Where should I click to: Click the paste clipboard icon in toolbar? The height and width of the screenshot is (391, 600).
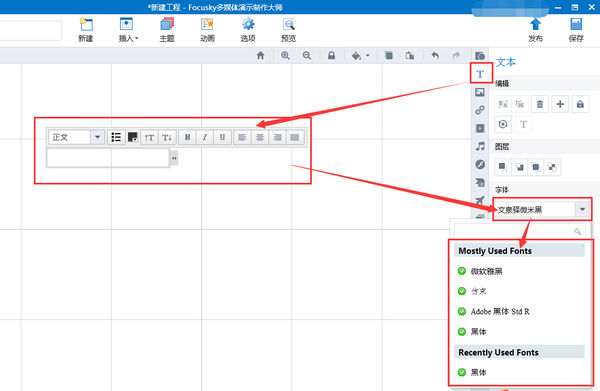410,55
